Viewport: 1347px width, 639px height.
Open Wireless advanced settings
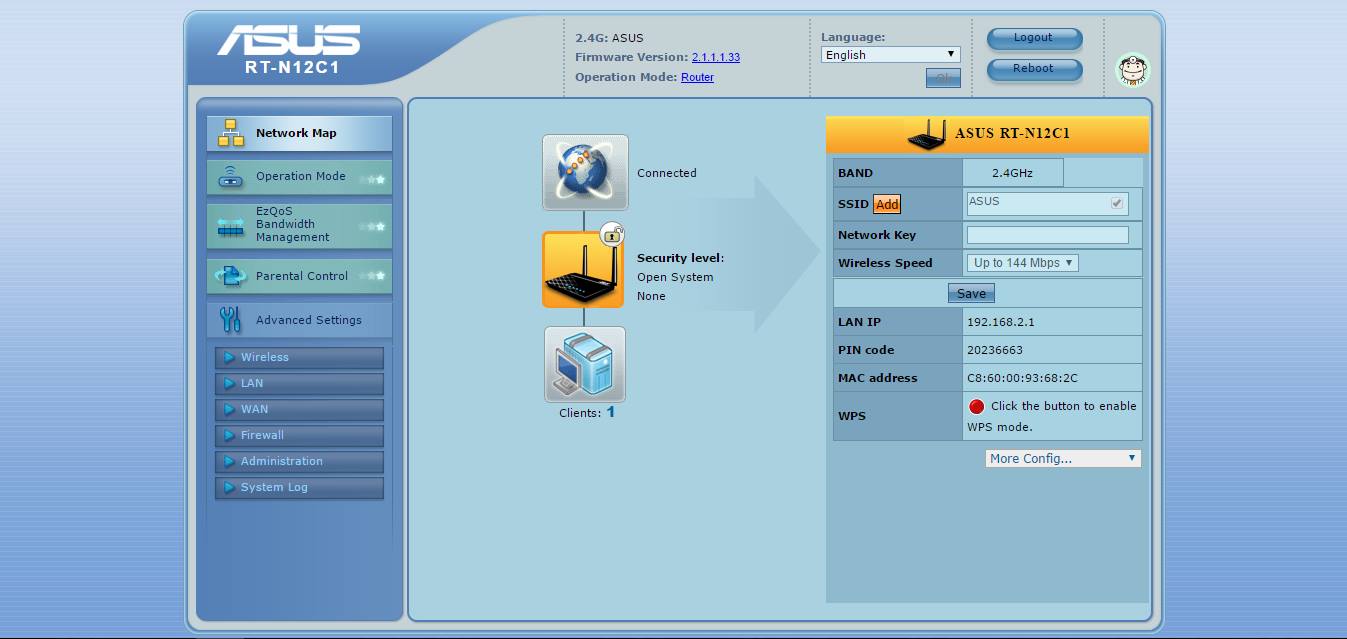299,358
